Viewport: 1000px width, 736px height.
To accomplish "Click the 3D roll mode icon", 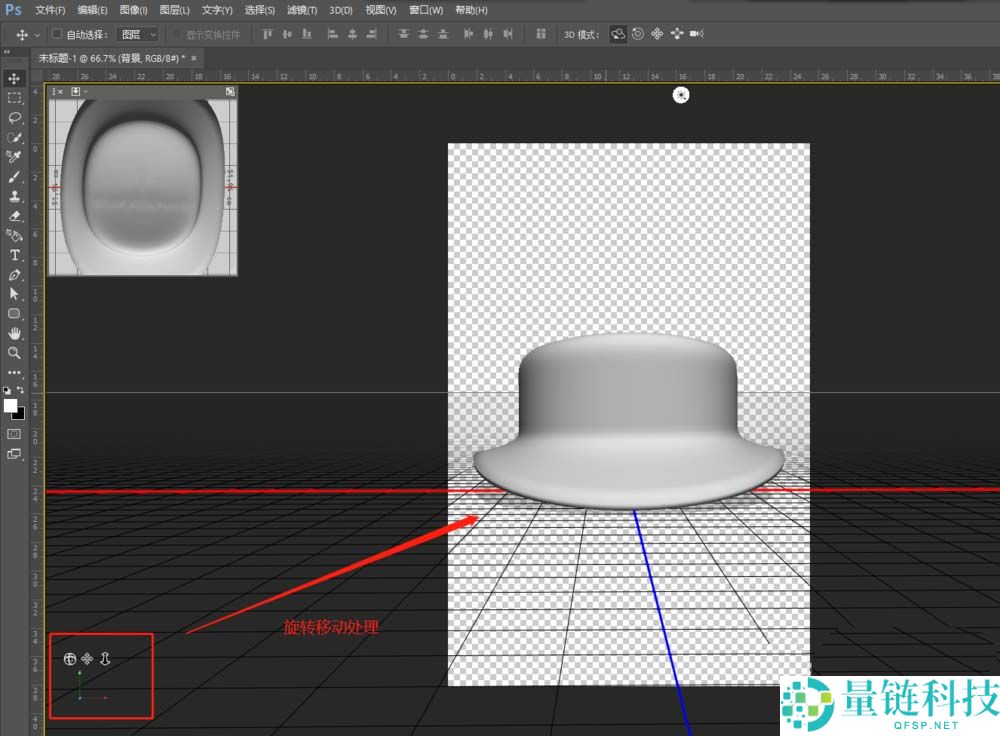I will tap(638, 34).
